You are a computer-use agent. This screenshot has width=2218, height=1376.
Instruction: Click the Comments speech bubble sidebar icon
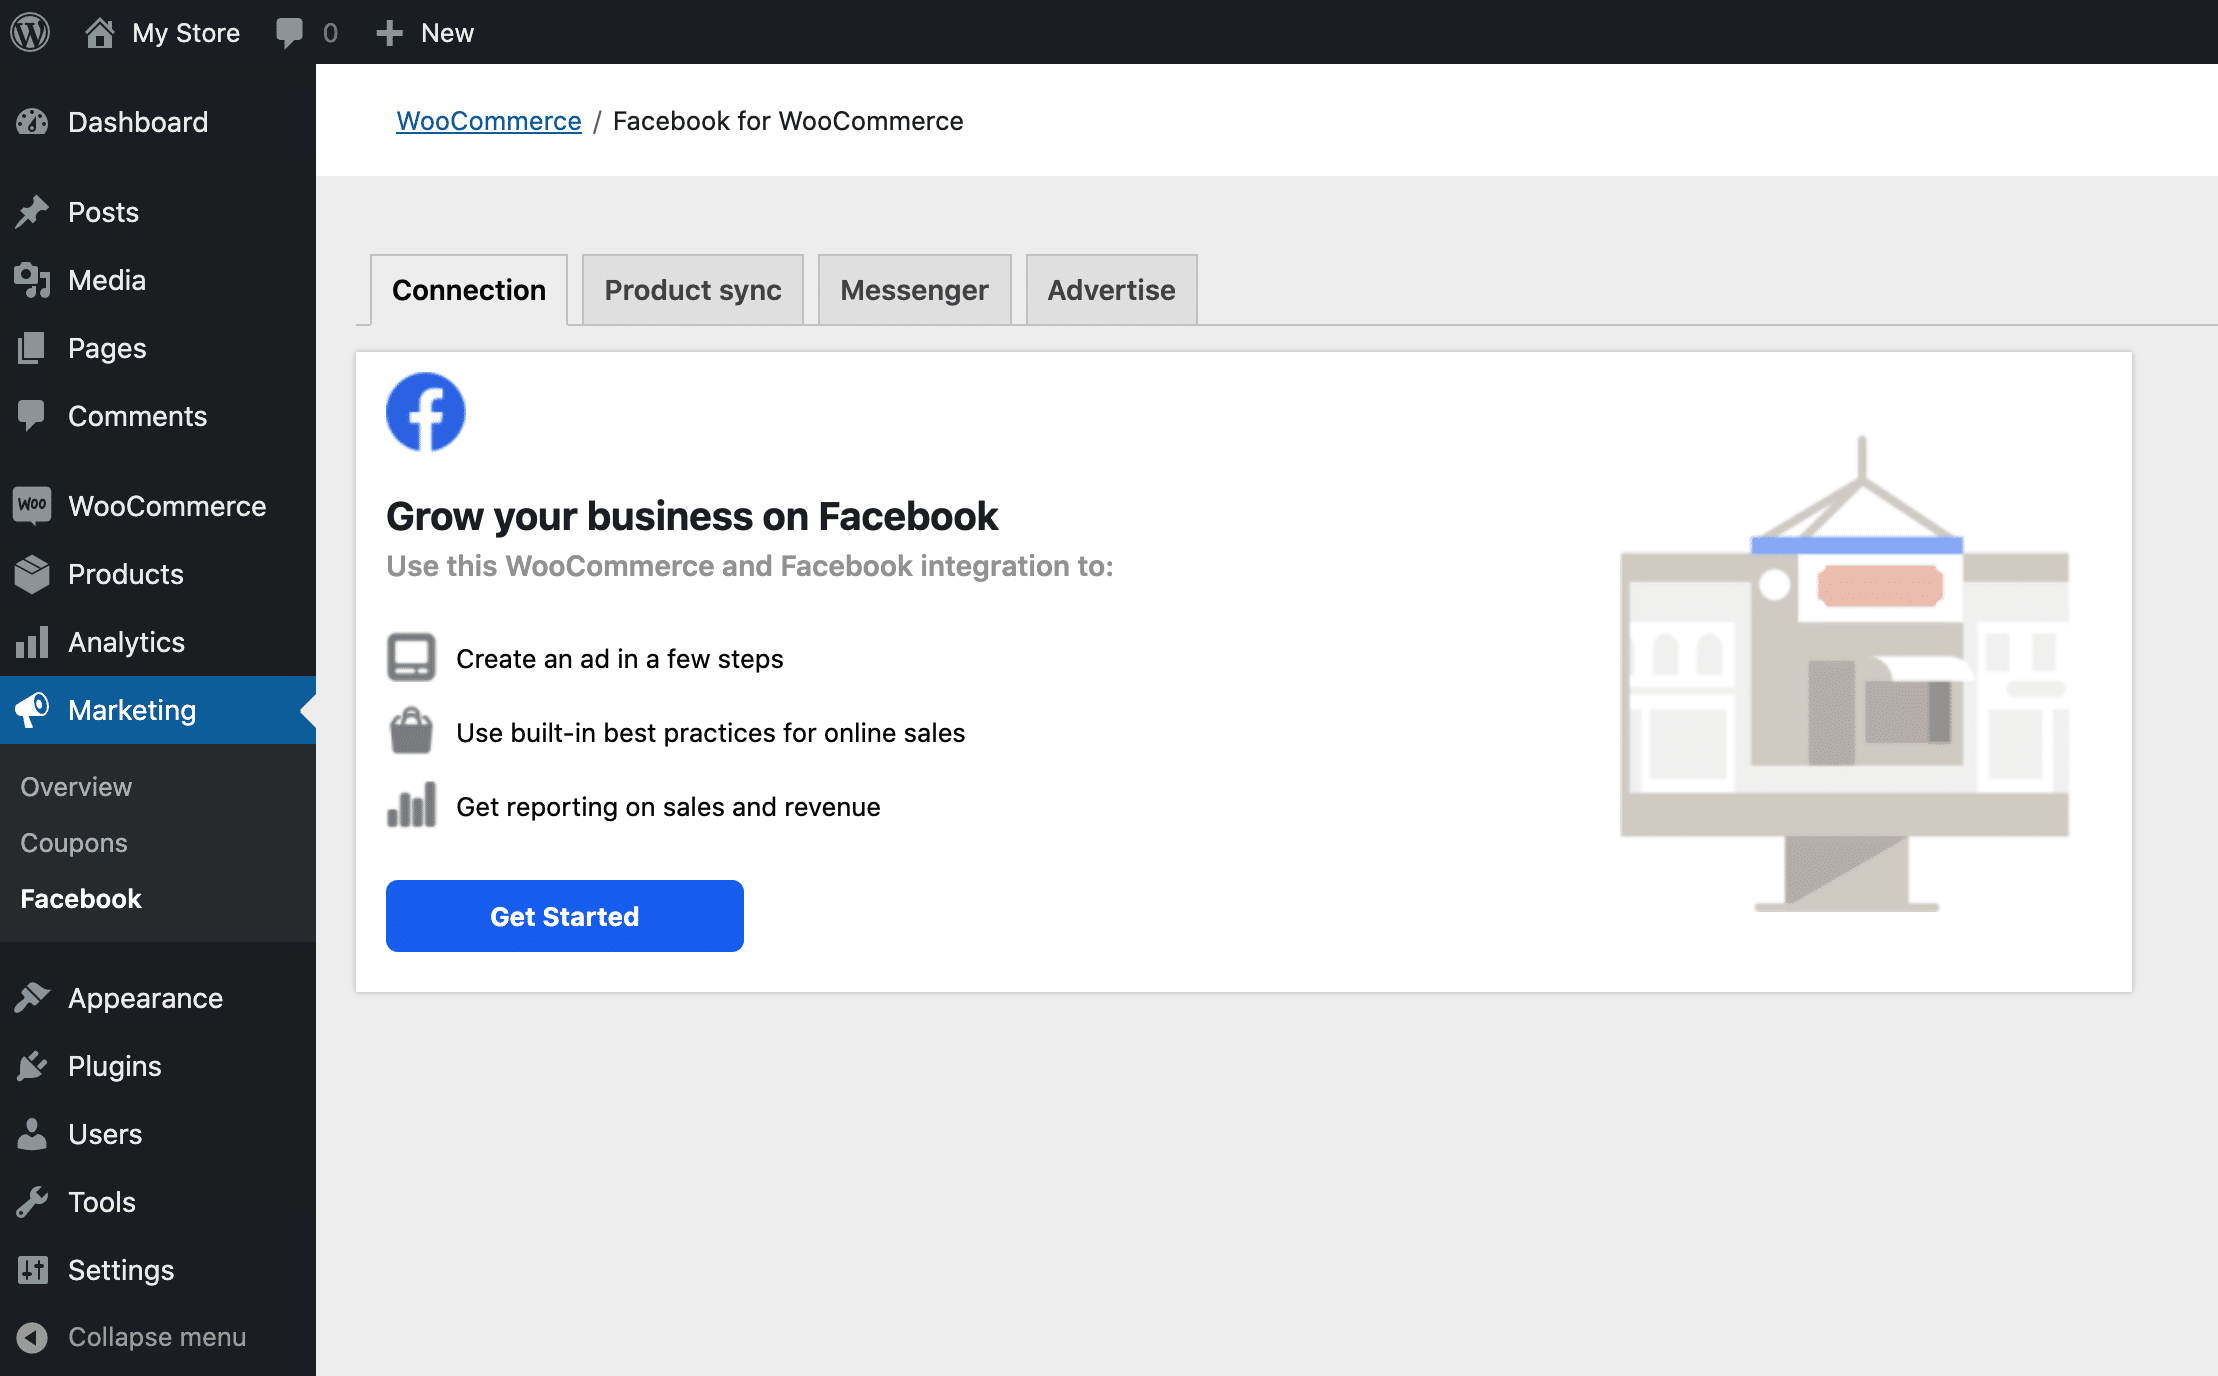32,416
